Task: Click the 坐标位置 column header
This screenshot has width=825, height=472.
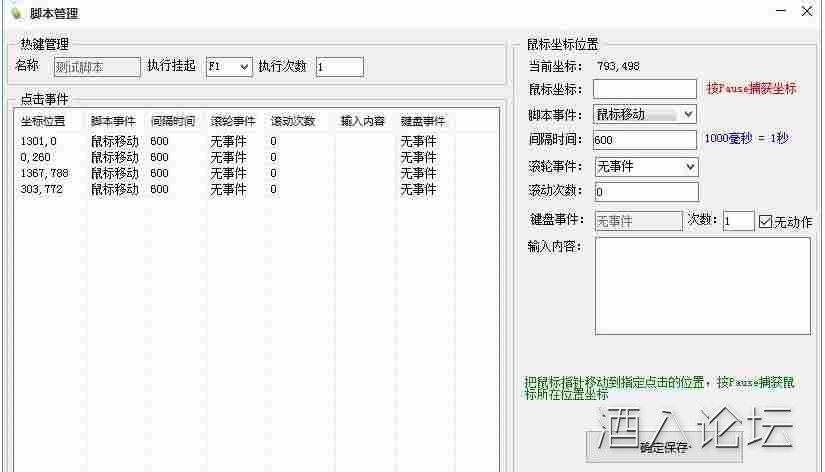Action: pyautogui.click(x=43, y=121)
